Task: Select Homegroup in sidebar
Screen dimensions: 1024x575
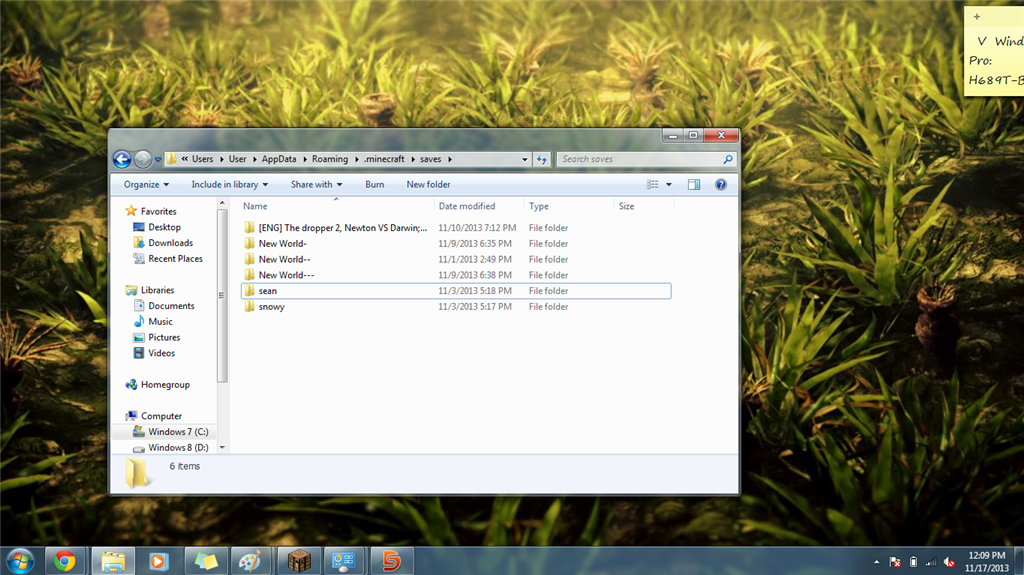Action: click(165, 384)
